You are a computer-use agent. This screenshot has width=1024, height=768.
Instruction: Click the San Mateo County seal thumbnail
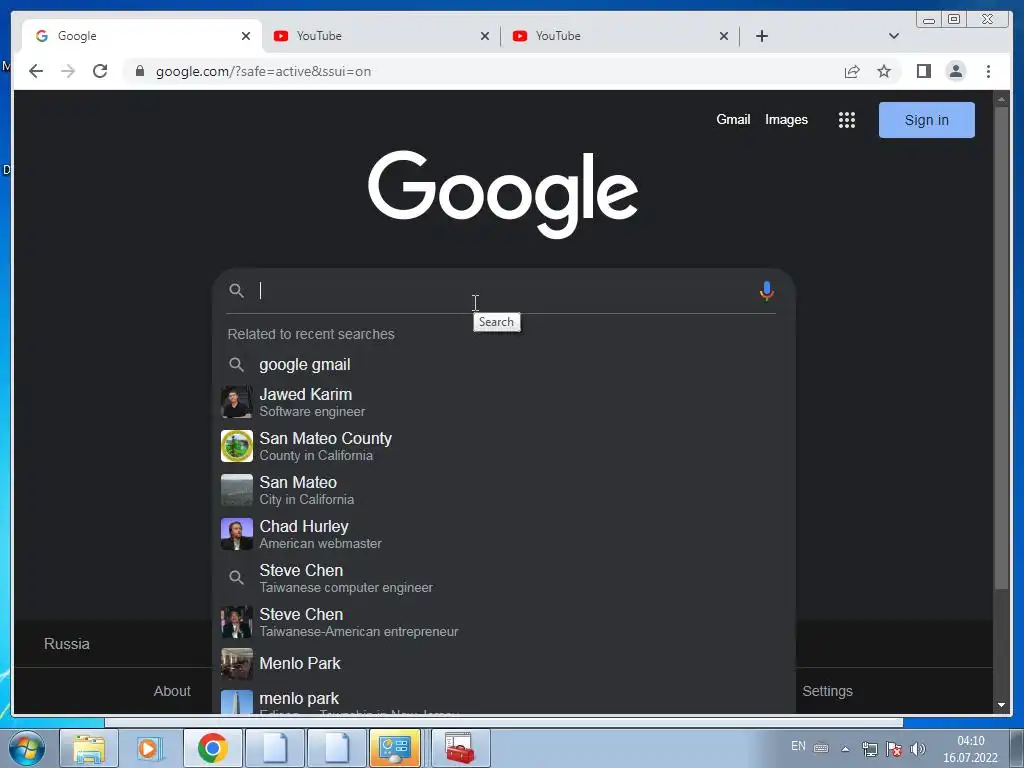pyautogui.click(x=236, y=446)
